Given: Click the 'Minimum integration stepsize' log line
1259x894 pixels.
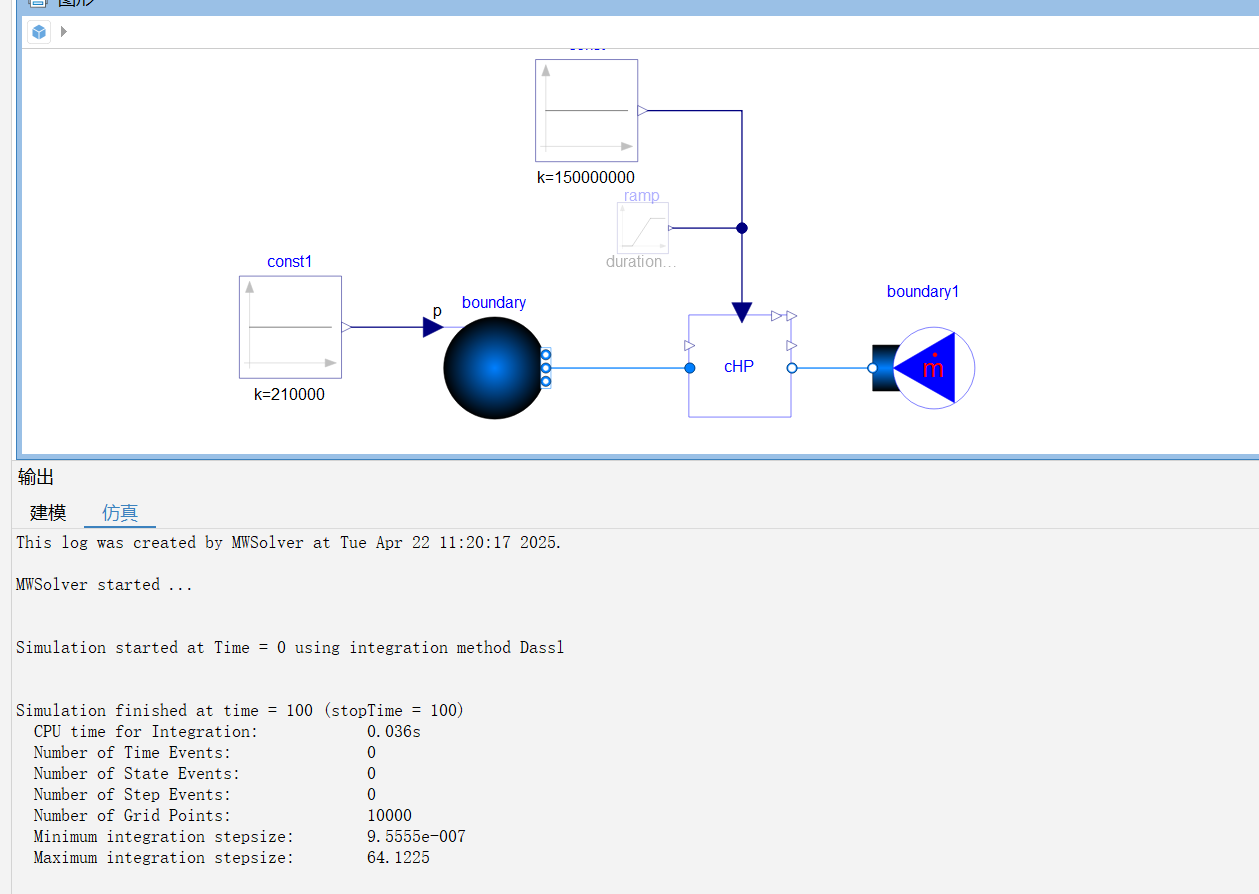Looking at the screenshot, I should (x=250, y=837).
